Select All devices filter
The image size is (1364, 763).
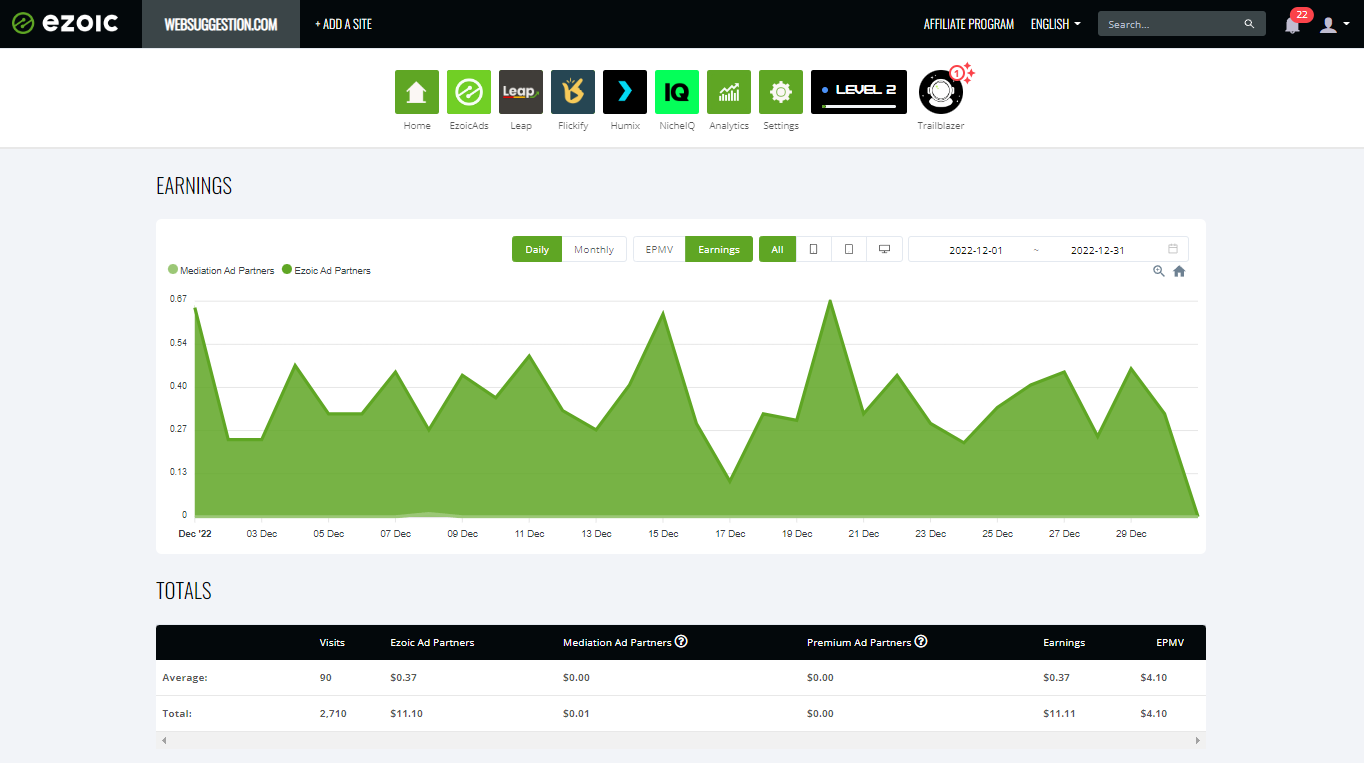point(777,249)
